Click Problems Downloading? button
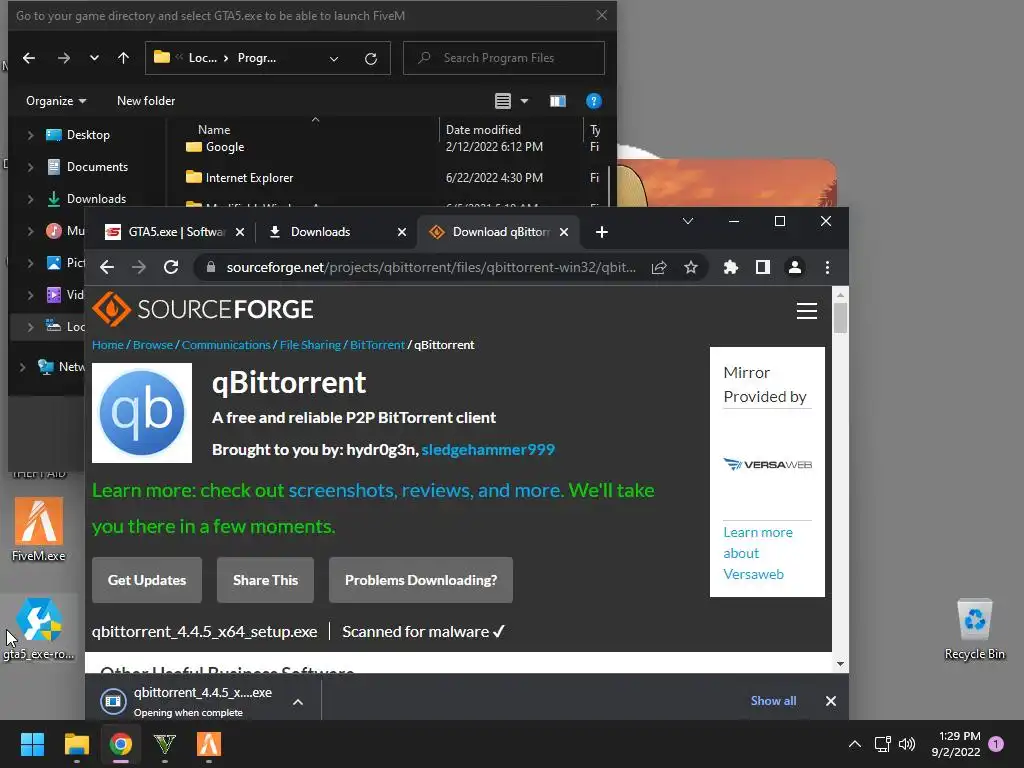The width and height of the screenshot is (1024, 768). click(421, 580)
